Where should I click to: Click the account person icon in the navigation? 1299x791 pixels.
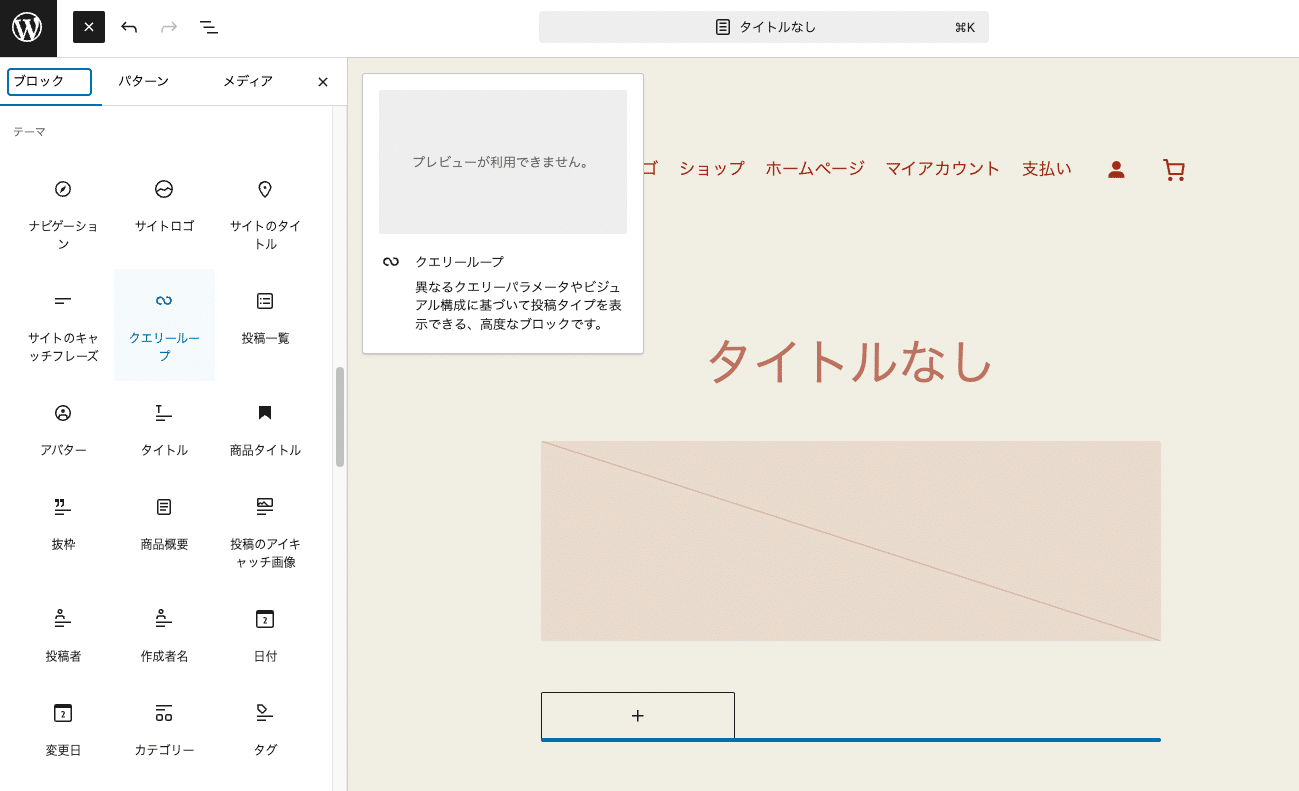pyautogui.click(x=1115, y=169)
